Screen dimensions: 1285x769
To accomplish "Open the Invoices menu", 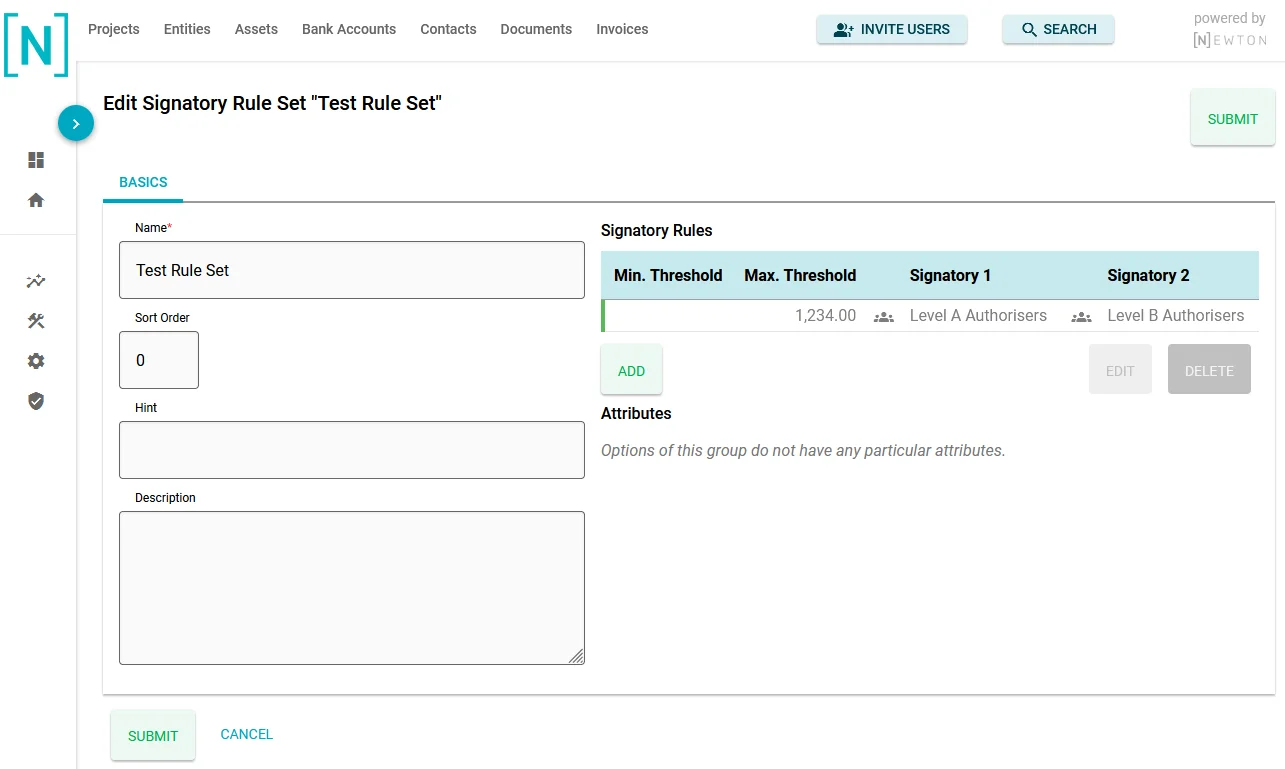I will (x=622, y=29).
